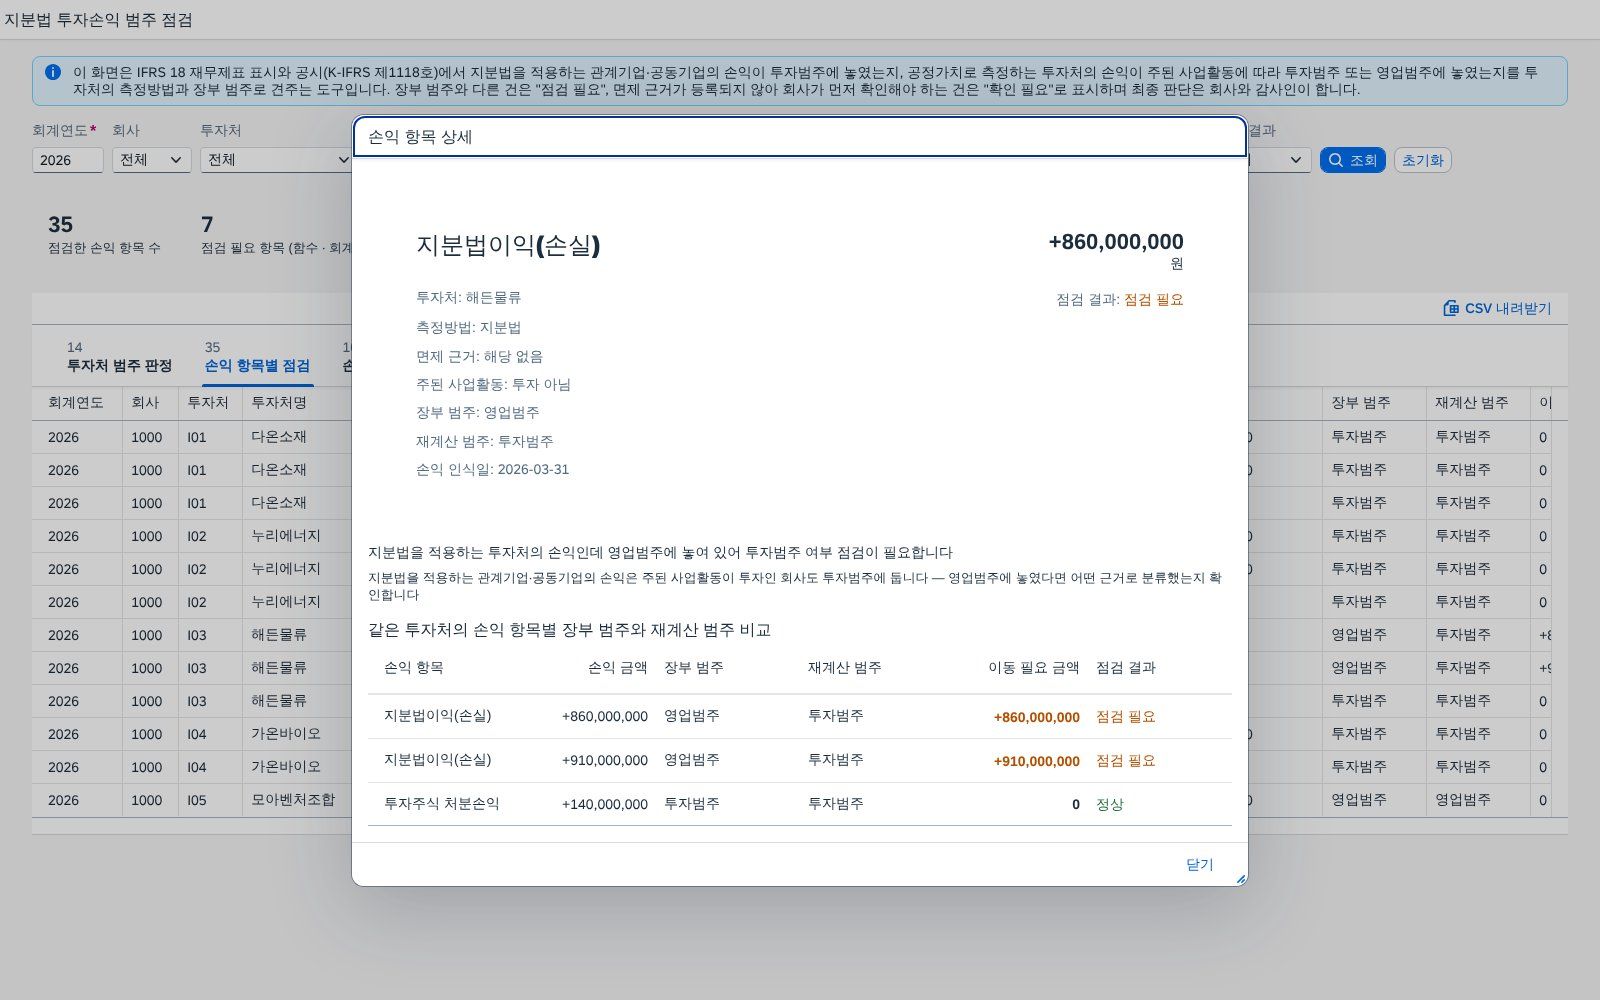Click the 35 점검한 손익 항목 수 KPI
This screenshot has width=1600, height=1000.
coord(104,235)
